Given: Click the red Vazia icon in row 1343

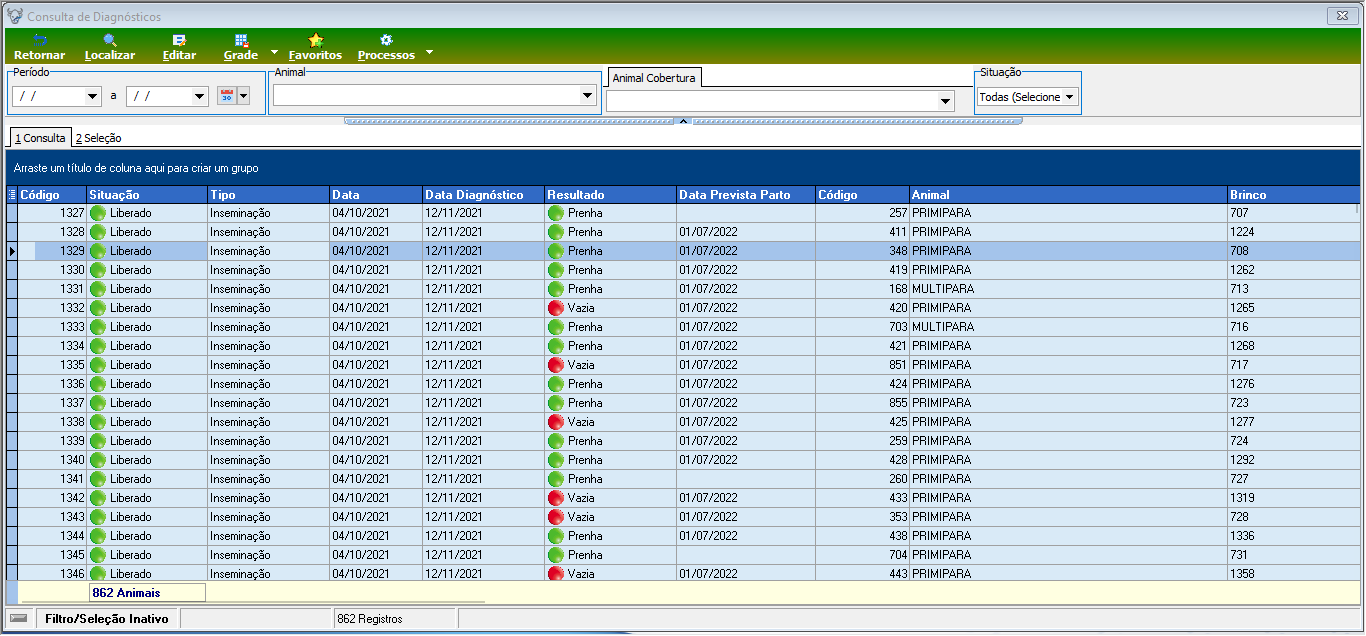Looking at the screenshot, I should pyautogui.click(x=556, y=517).
